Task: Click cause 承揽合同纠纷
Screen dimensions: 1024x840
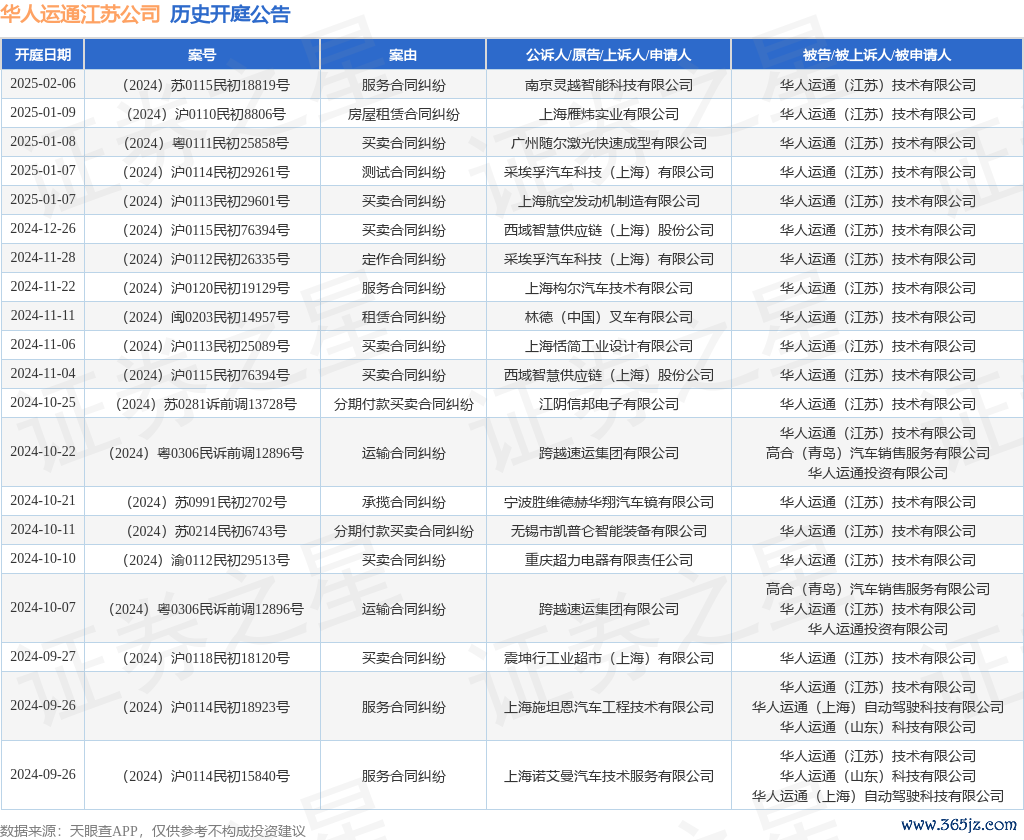Action: (x=404, y=502)
